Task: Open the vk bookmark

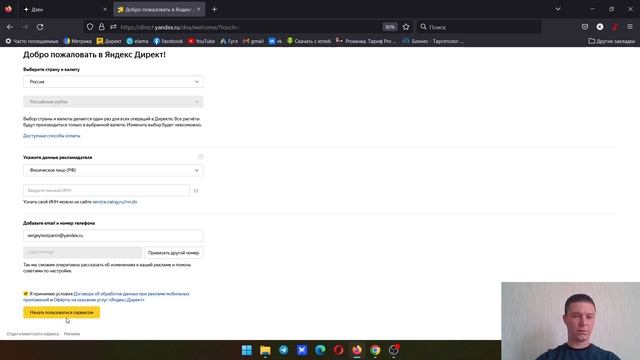Action: [275, 41]
